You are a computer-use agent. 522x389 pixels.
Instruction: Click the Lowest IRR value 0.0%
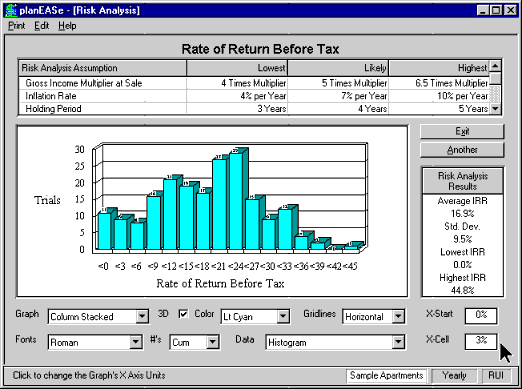pyautogui.click(x=463, y=265)
